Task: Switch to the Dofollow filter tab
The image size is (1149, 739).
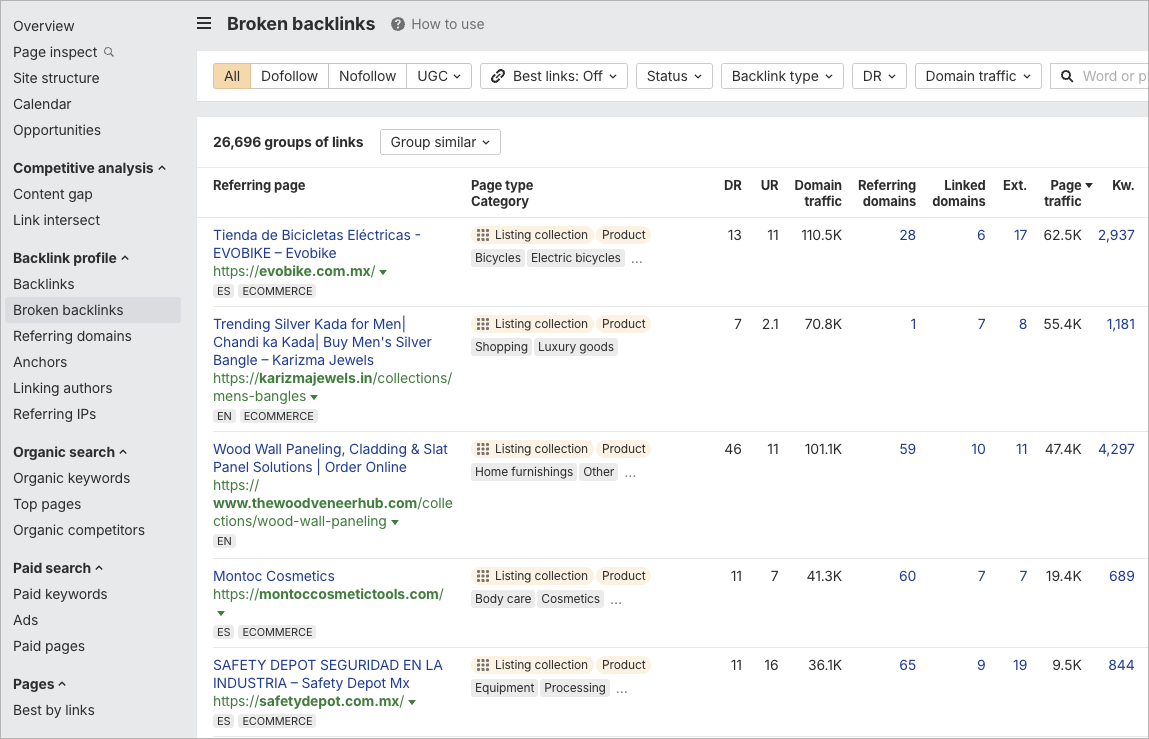Action: coord(289,75)
